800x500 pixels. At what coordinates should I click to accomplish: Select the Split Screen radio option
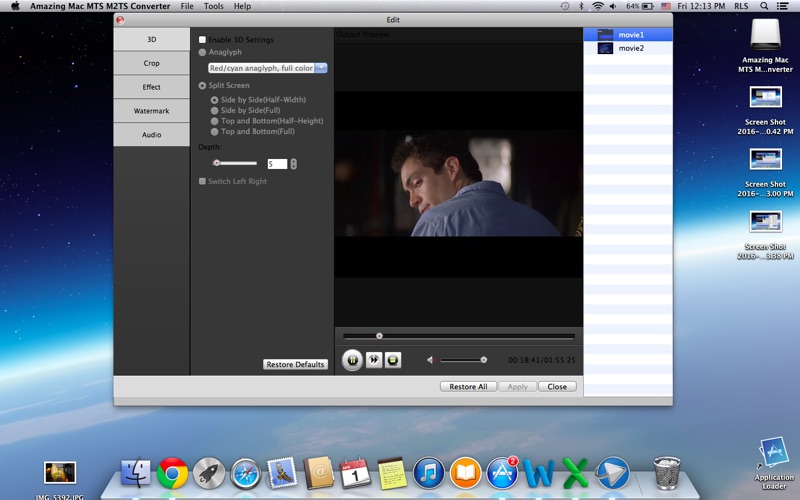203,86
